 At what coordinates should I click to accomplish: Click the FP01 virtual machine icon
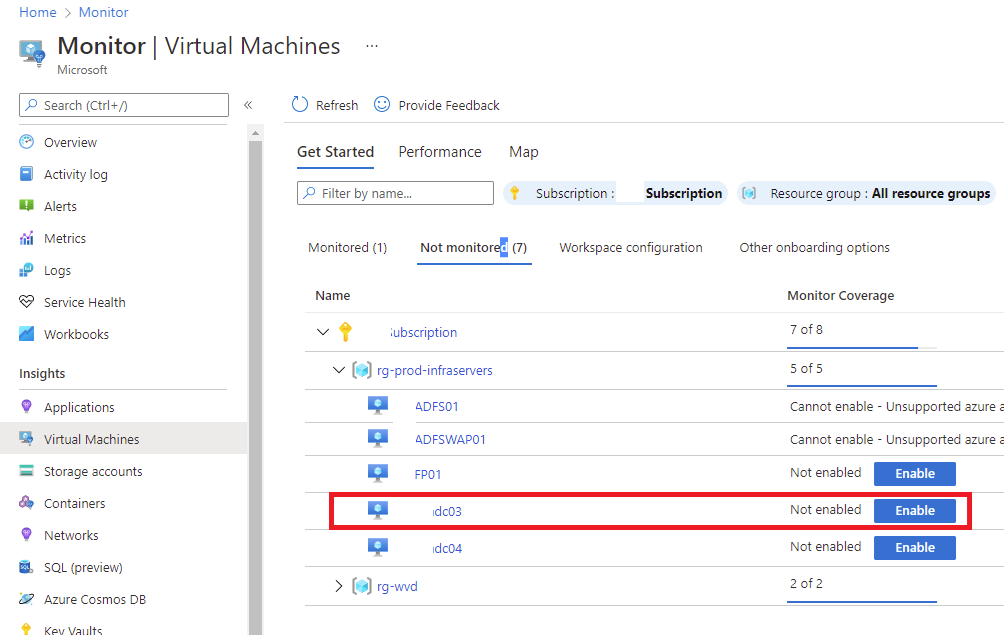click(378, 474)
